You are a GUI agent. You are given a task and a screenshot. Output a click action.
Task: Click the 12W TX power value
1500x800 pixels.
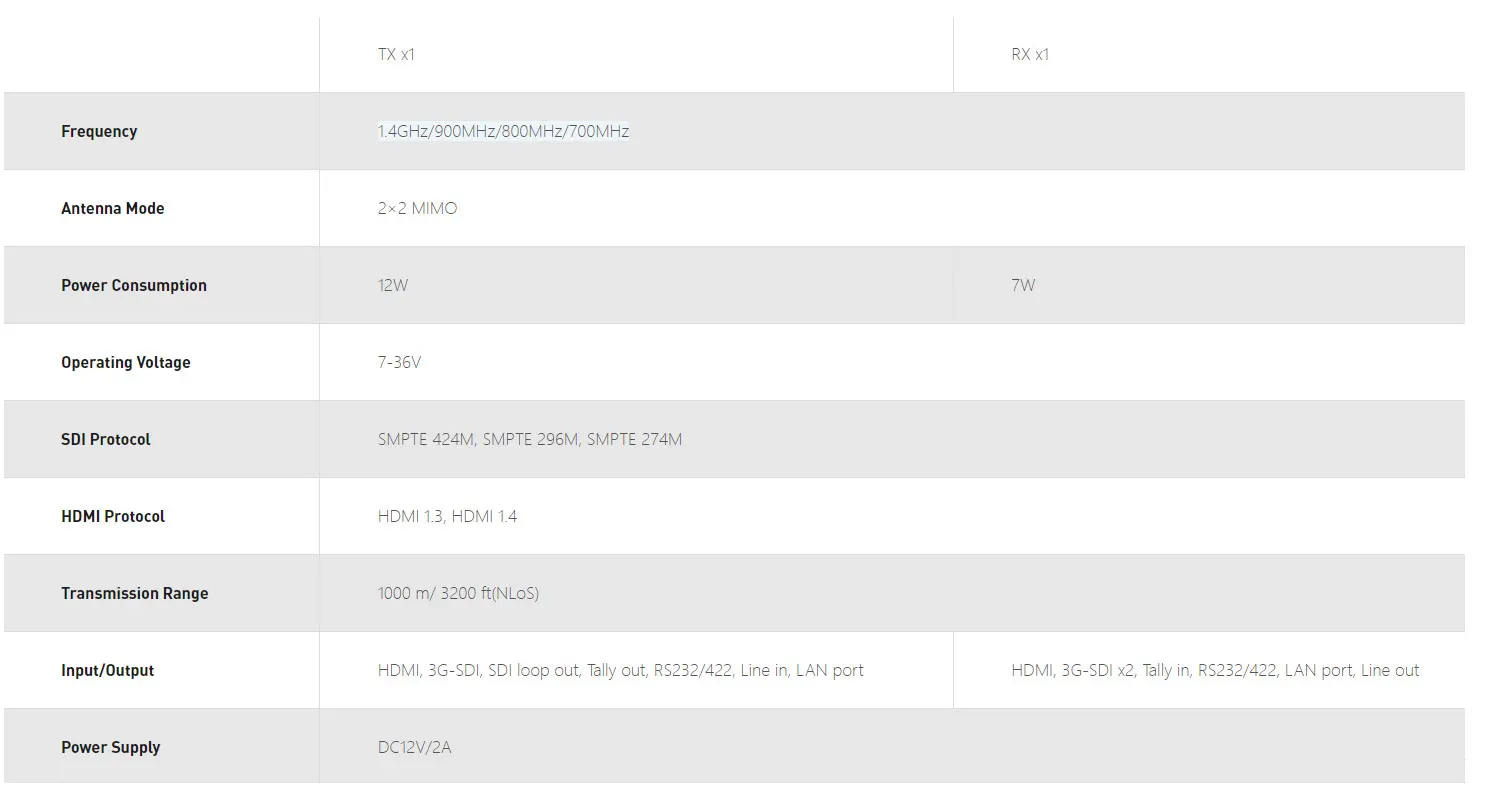pos(393,285)
